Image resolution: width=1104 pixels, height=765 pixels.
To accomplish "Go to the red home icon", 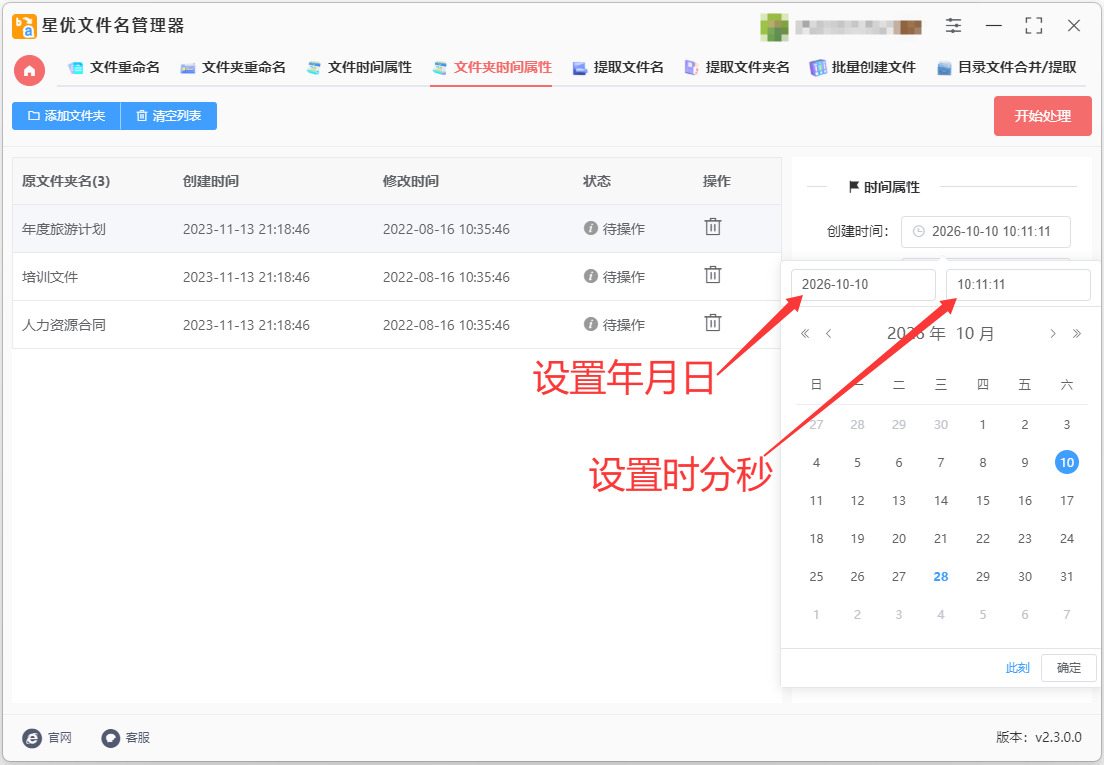I will pos(30,70).
